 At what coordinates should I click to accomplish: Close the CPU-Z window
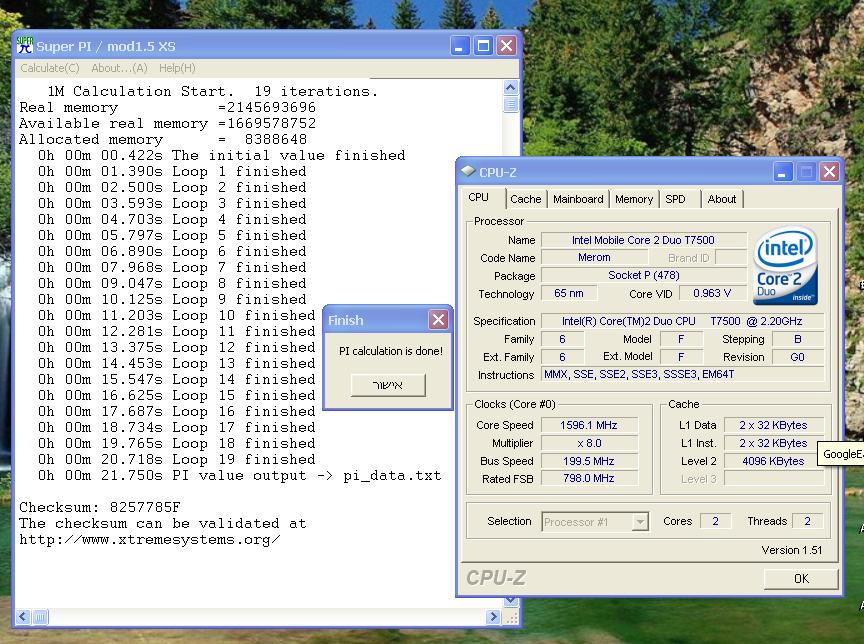[x=830, y=172]
